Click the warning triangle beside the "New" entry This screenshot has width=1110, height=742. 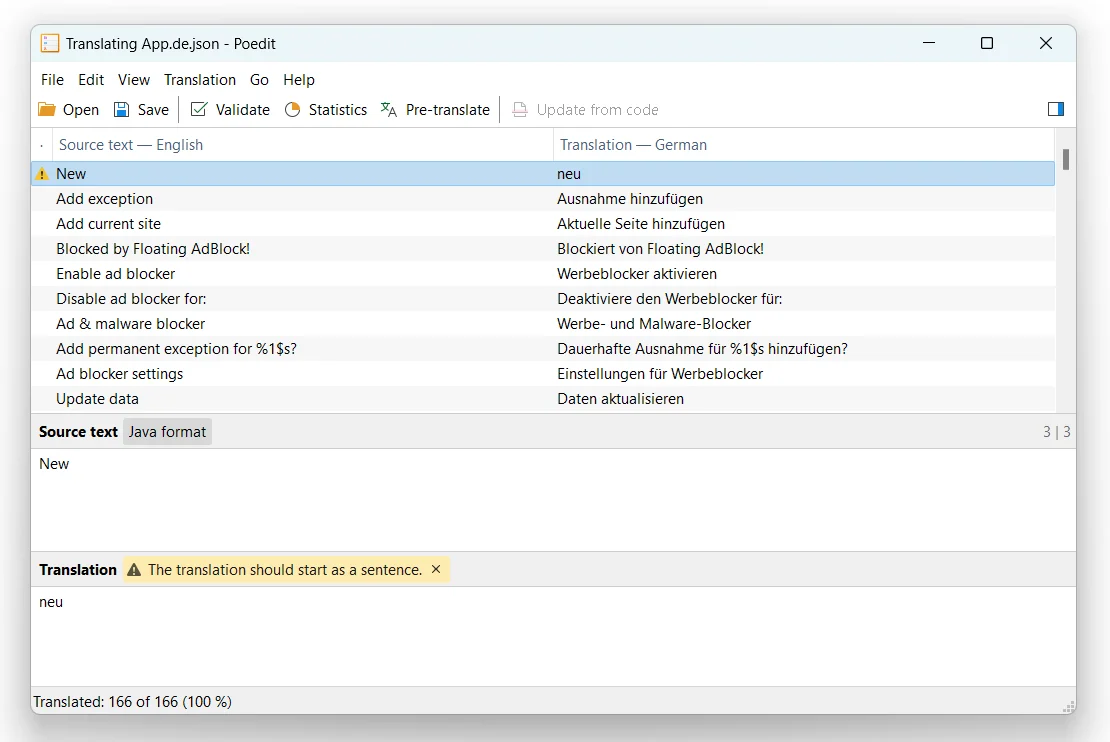point(41,173)
